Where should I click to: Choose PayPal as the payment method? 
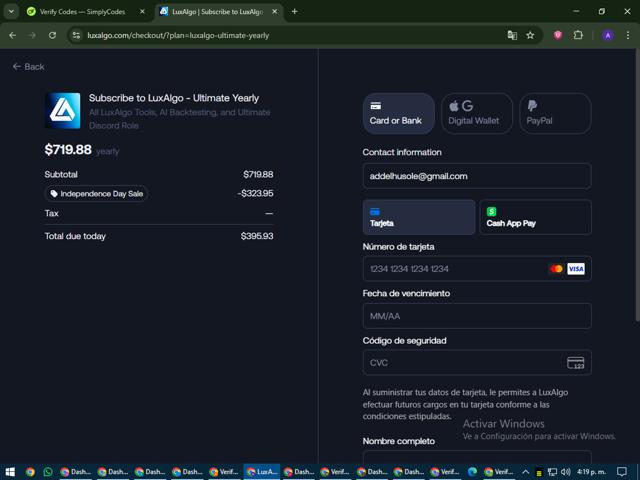point(555,113)
